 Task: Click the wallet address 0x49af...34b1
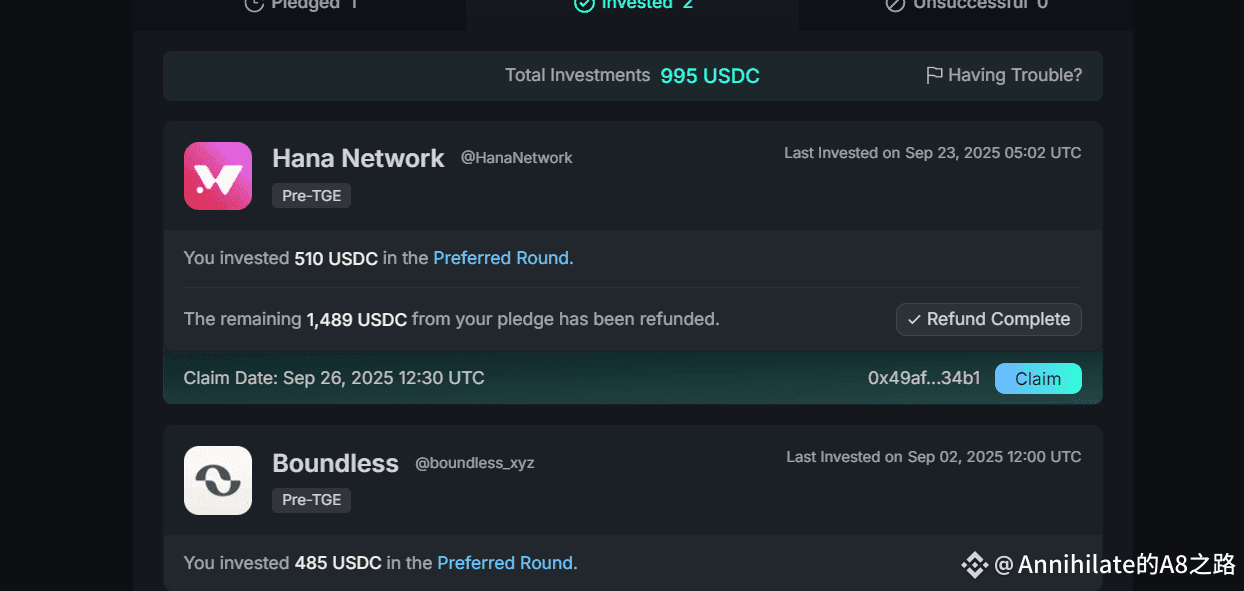point(924,379)
